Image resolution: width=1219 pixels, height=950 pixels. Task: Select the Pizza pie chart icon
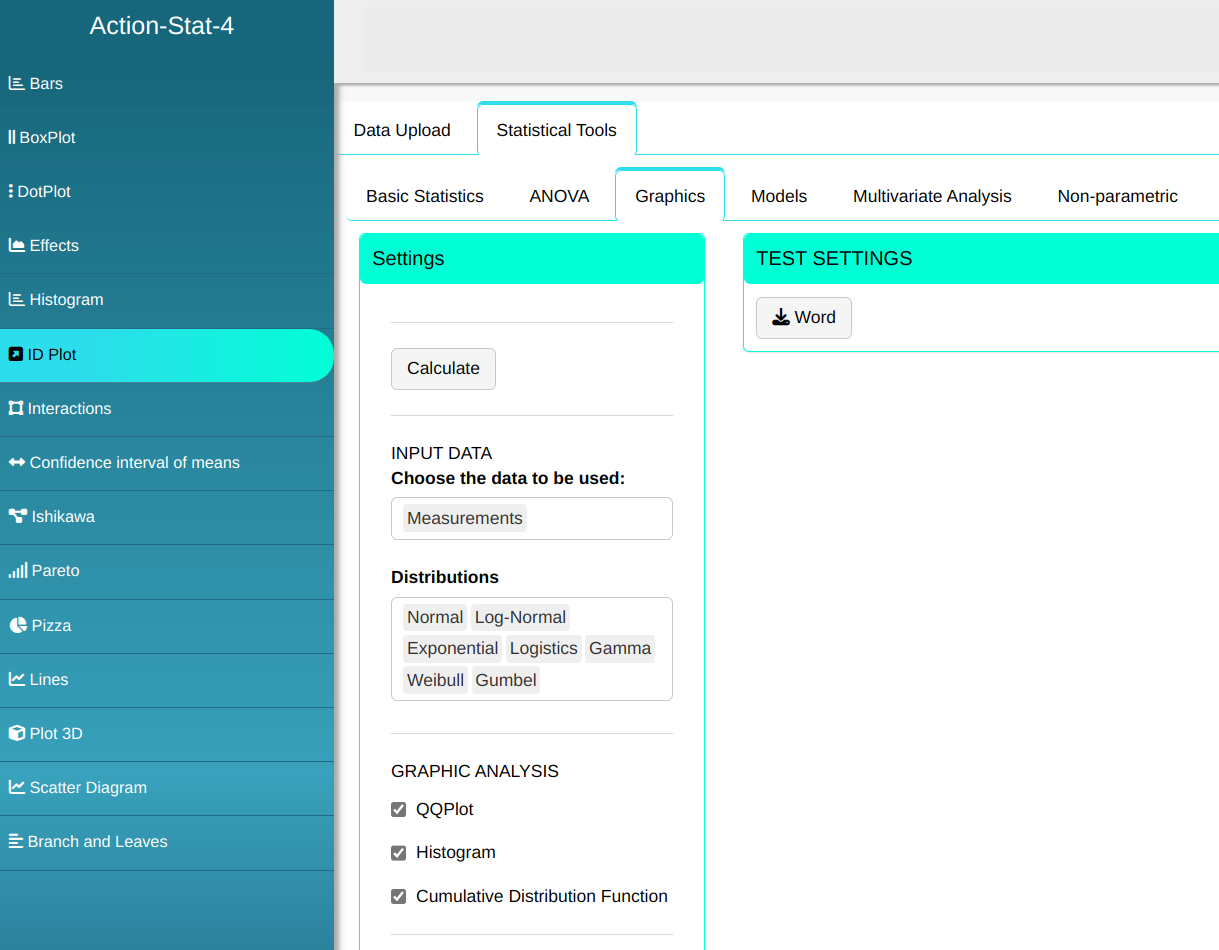click(x=17, y=626)
